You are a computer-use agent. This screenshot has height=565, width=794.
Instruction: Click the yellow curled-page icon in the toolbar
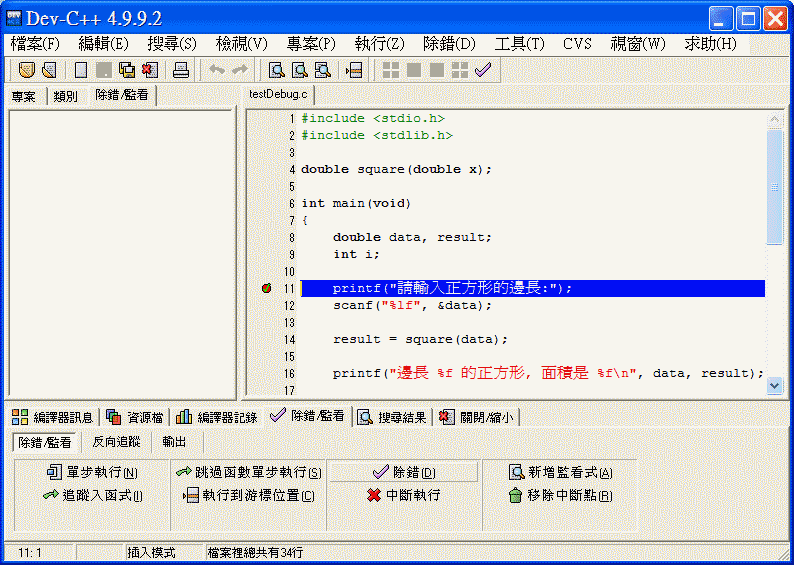pyautogui.click(x=26, y=70)
